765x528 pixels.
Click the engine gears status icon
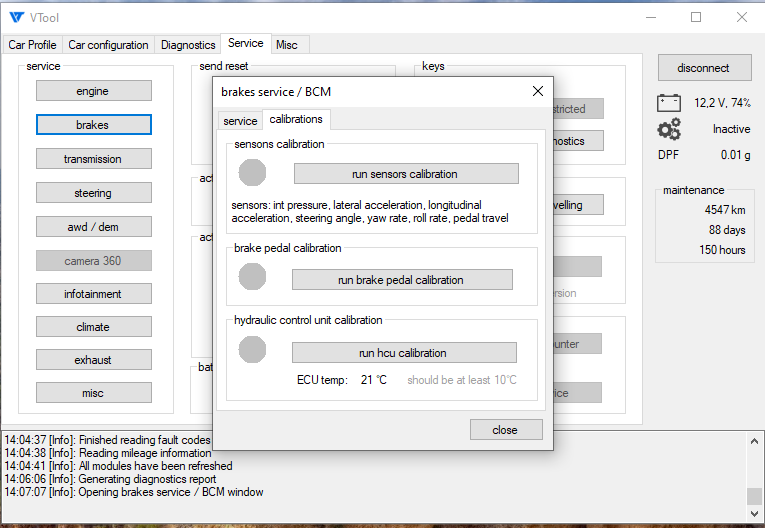(669, 129)
